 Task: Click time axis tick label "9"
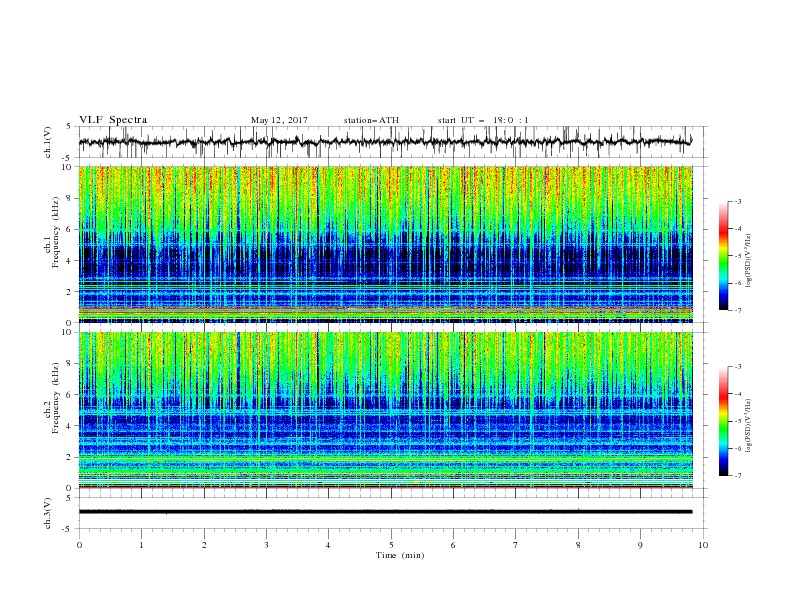tap(640, 545)
